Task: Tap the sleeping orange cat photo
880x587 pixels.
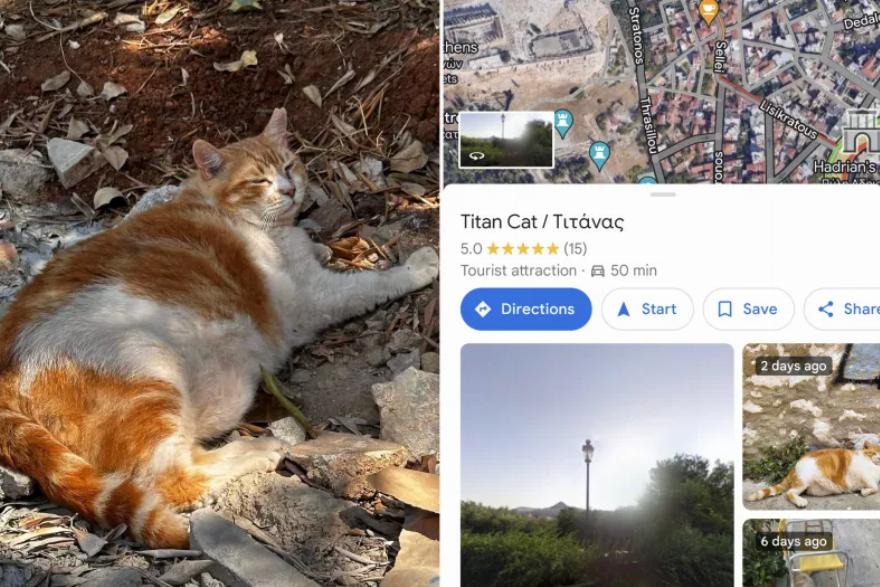Action: [219, 294]
